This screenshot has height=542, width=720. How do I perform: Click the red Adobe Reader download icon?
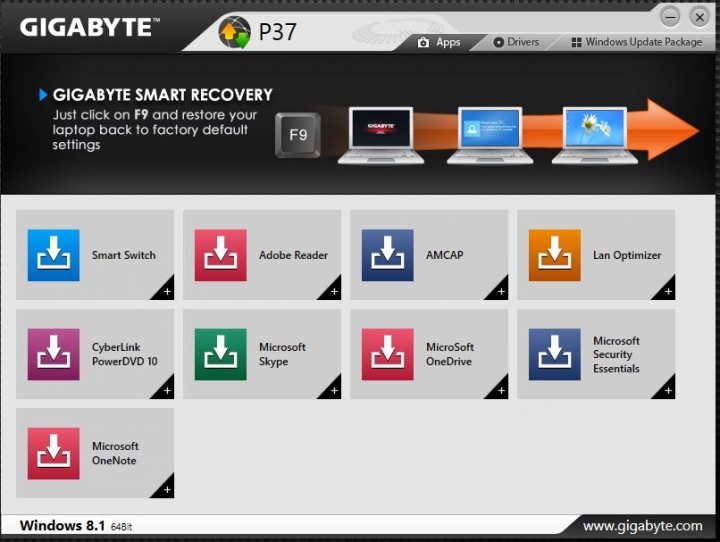click(x=220, y=255)
